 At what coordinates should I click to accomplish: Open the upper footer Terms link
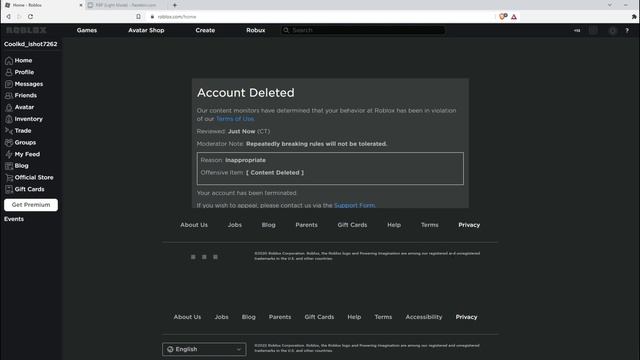[430, 225]
